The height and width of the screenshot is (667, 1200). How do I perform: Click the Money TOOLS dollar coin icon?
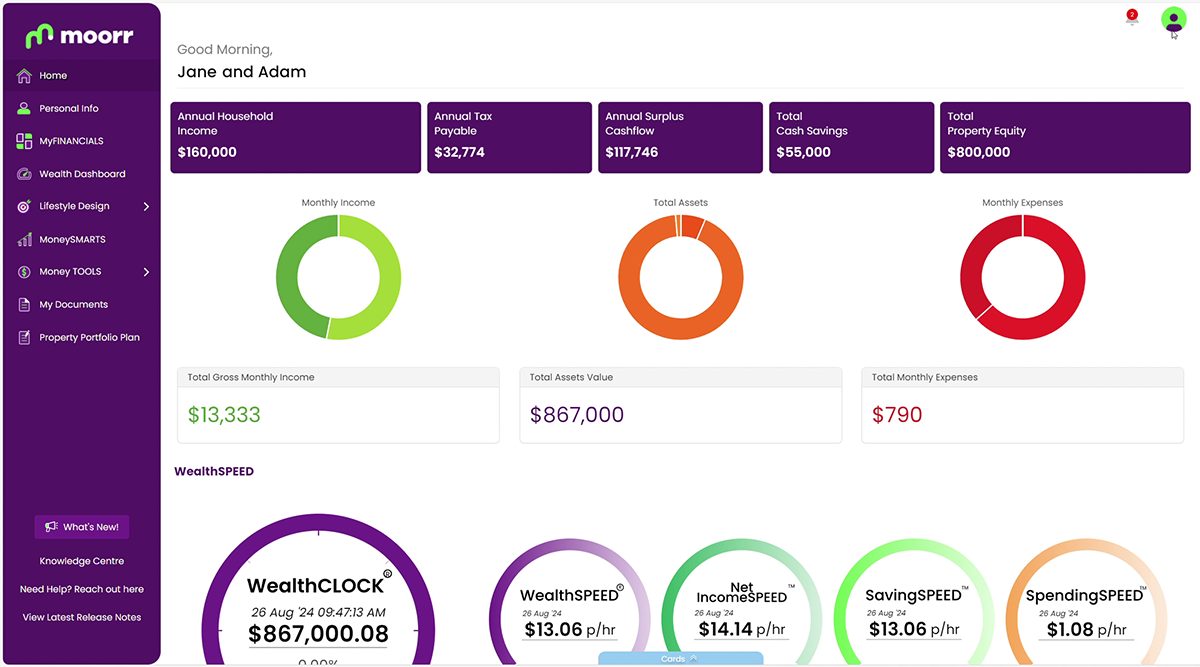pos(24,272)
